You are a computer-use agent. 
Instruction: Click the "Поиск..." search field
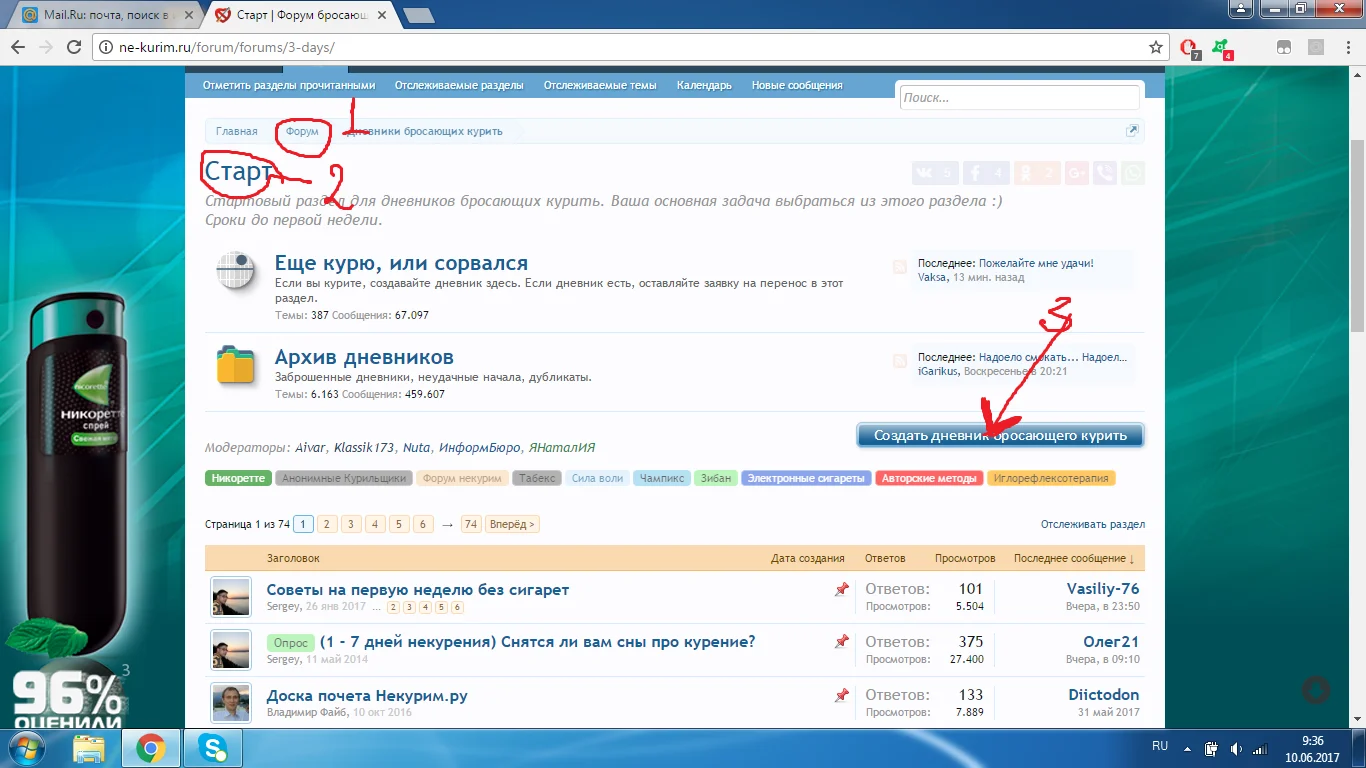[1018, 97]
